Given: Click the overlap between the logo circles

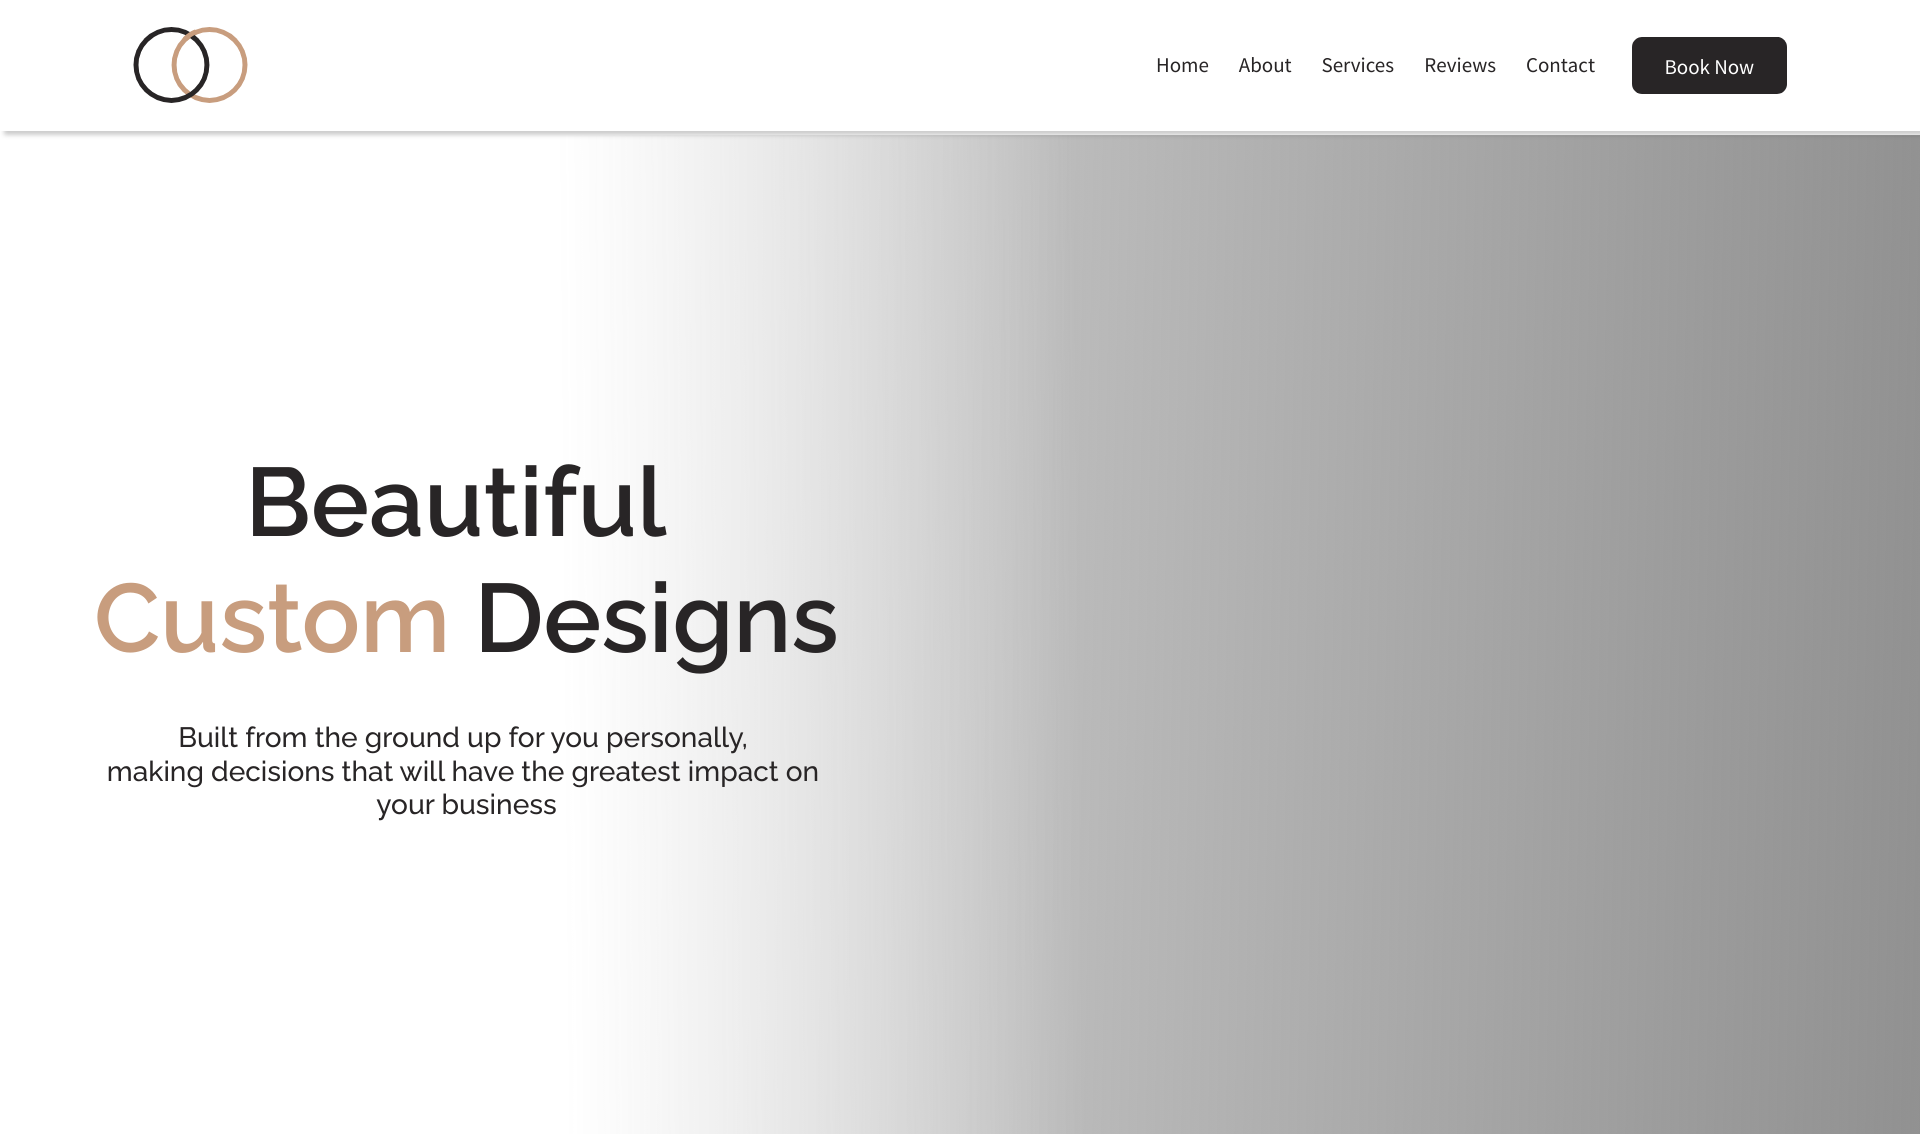Looking at the screenshot, I should 190,65.
